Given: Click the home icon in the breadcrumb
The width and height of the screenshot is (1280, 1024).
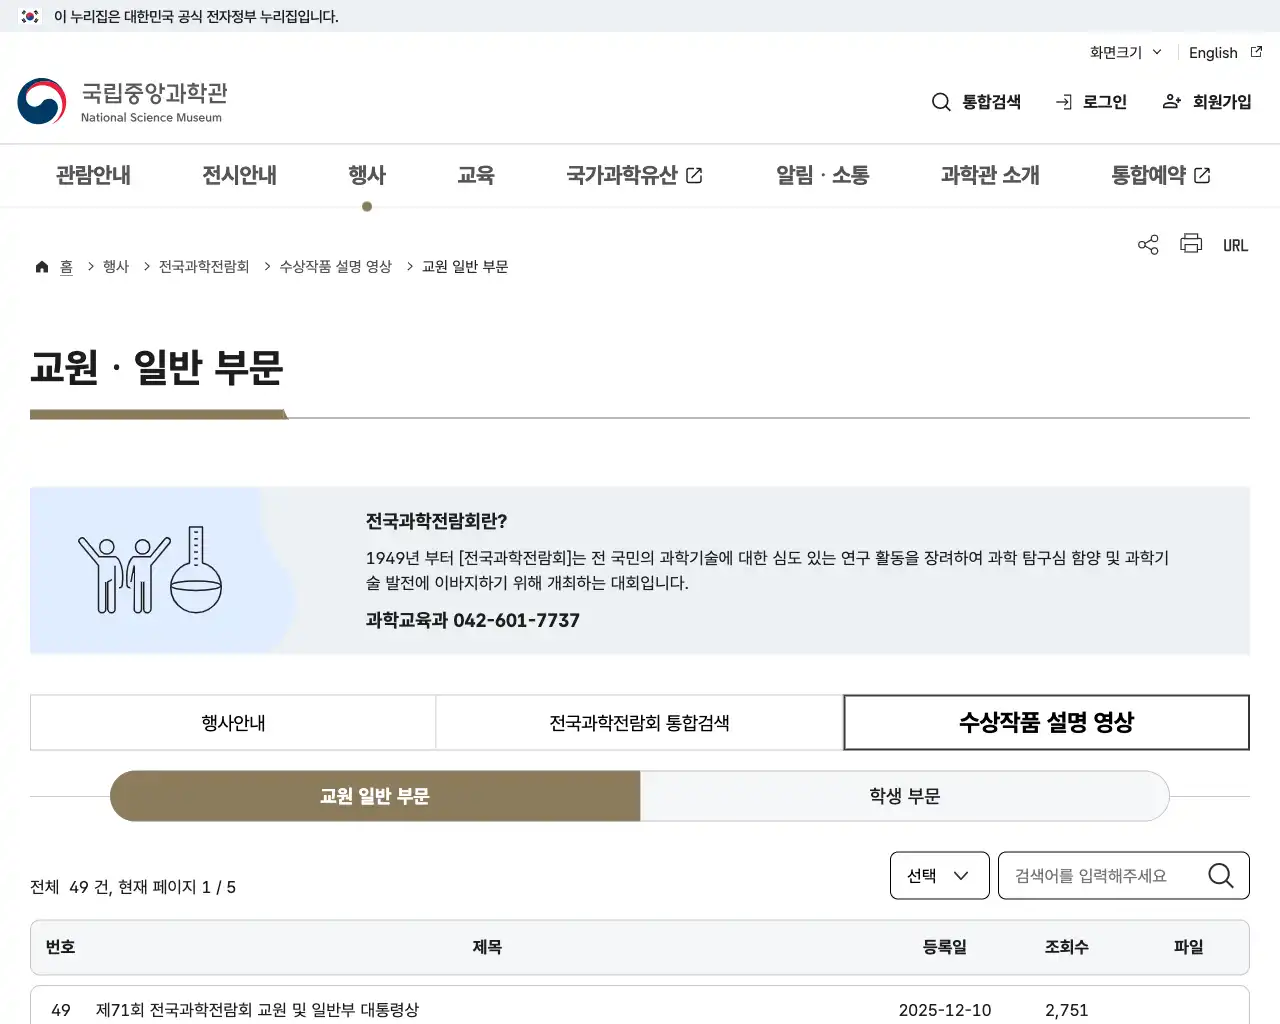Looking at the screenshot, I should [x=41, y=265].
